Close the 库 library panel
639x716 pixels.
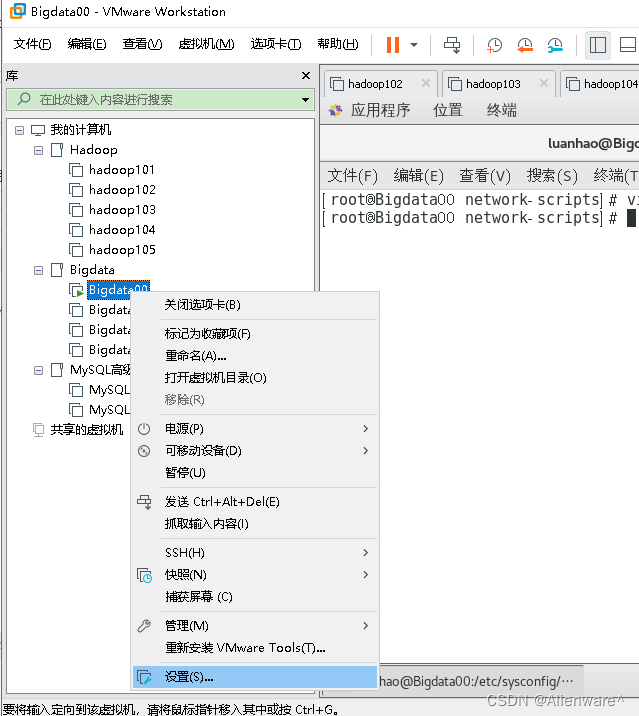306,75
